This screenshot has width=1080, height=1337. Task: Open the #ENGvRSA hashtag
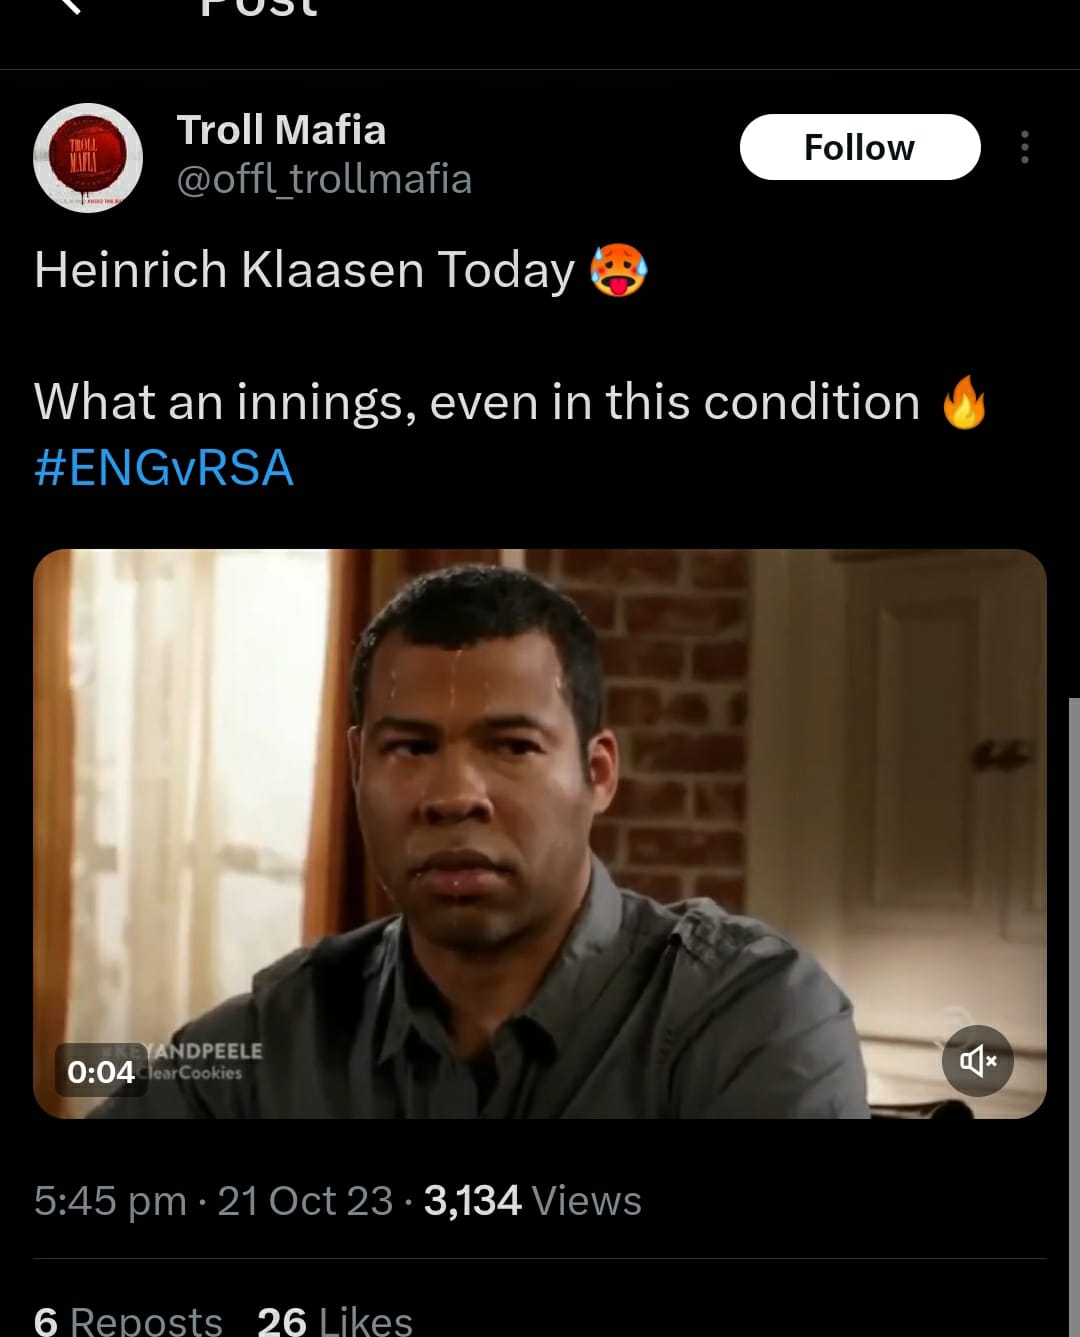click(x=164, y=468)
